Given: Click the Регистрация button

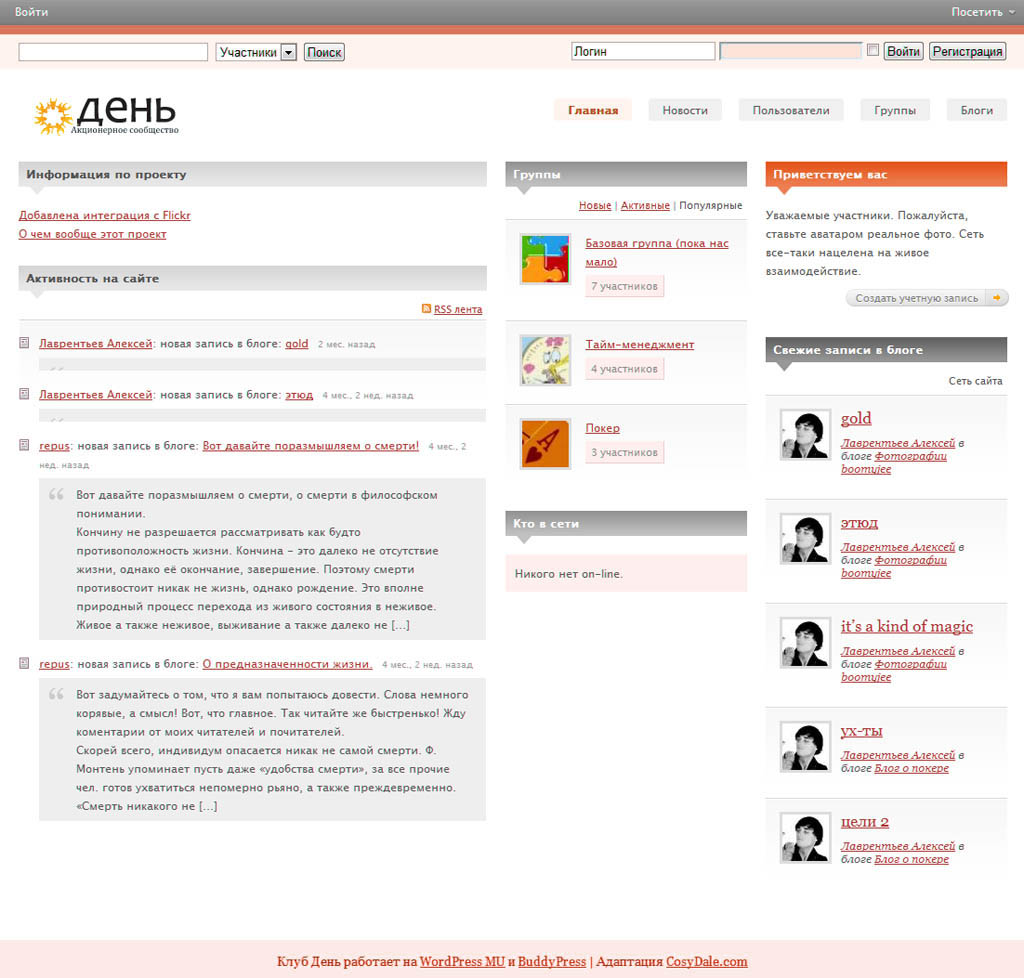Looking at the screenshot, I should tap(967, 51).
